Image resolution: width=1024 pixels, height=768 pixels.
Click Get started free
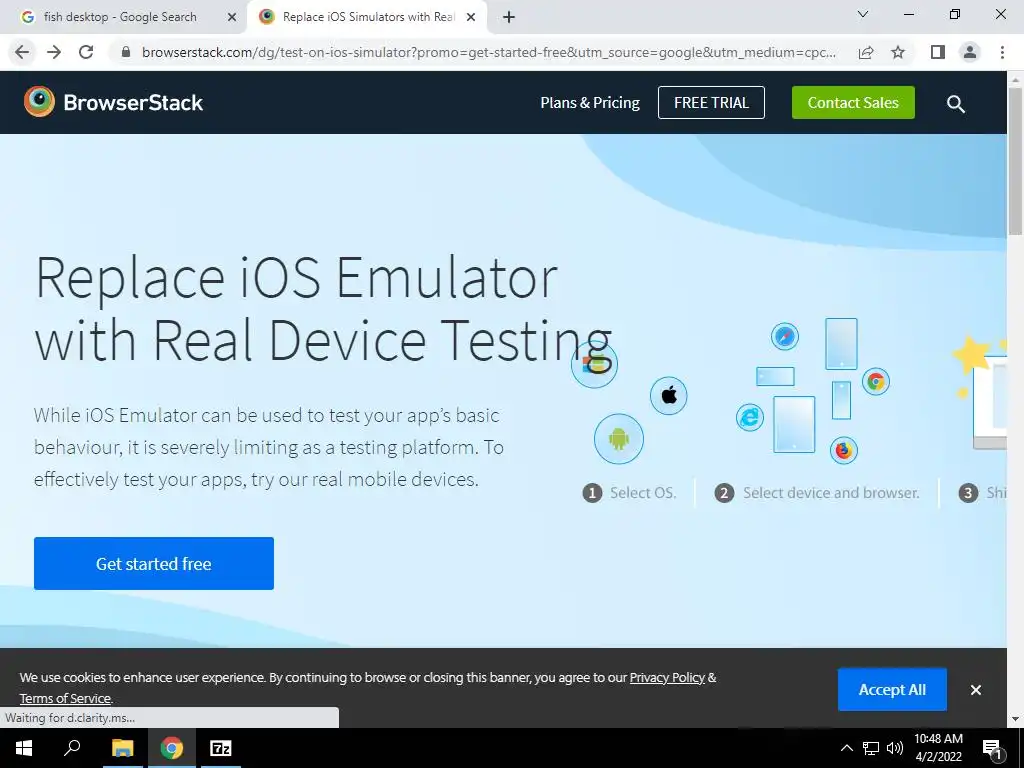(153, 564)
